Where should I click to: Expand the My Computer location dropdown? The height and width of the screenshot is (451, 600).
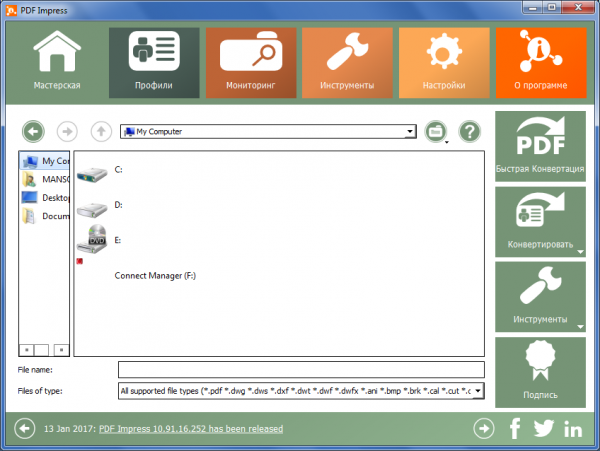pyautogui.click(x=410, y=132)
